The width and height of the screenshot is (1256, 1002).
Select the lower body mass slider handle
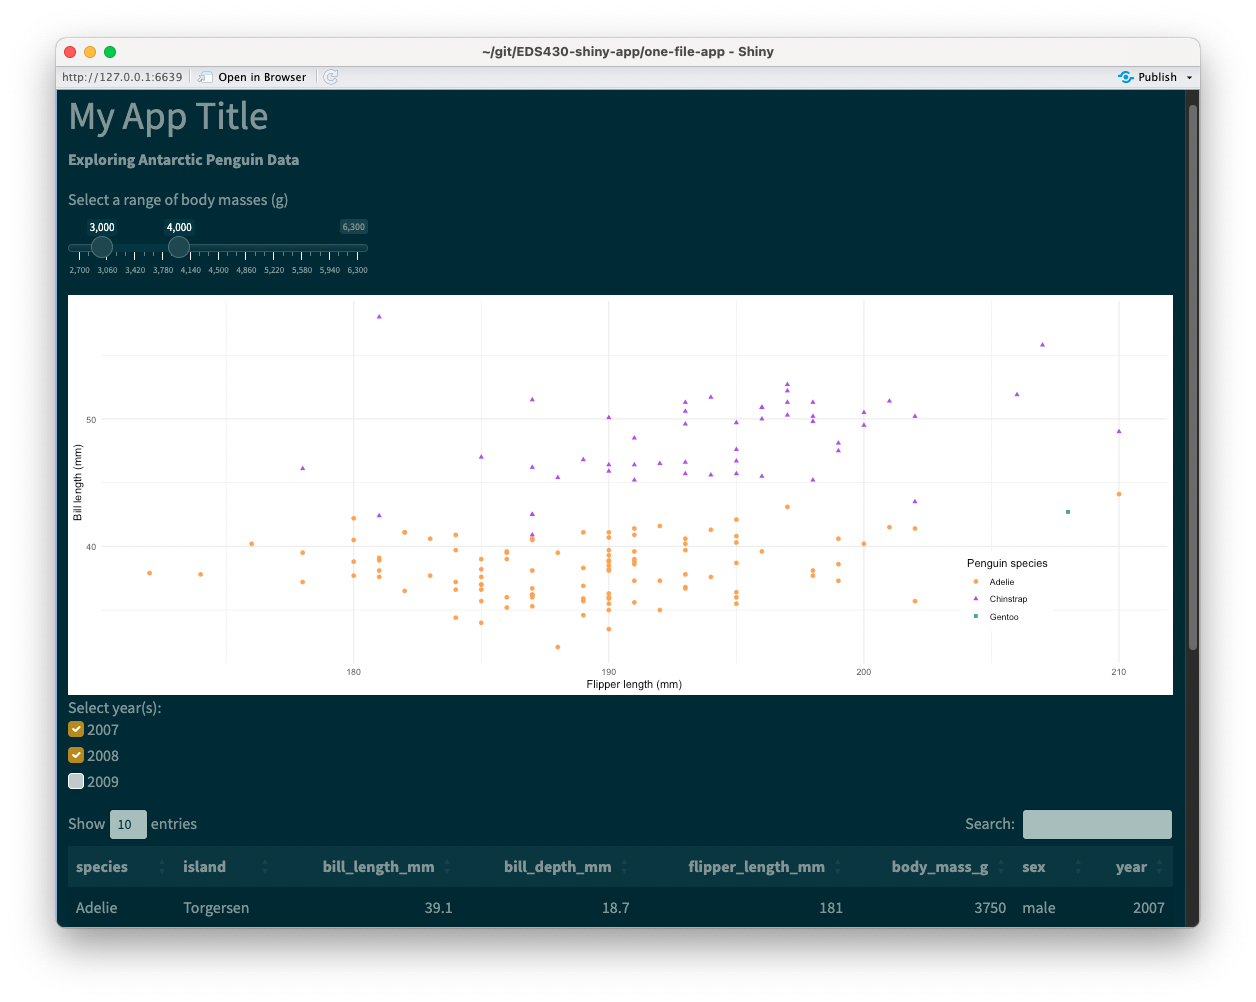(x=101, y=247)
